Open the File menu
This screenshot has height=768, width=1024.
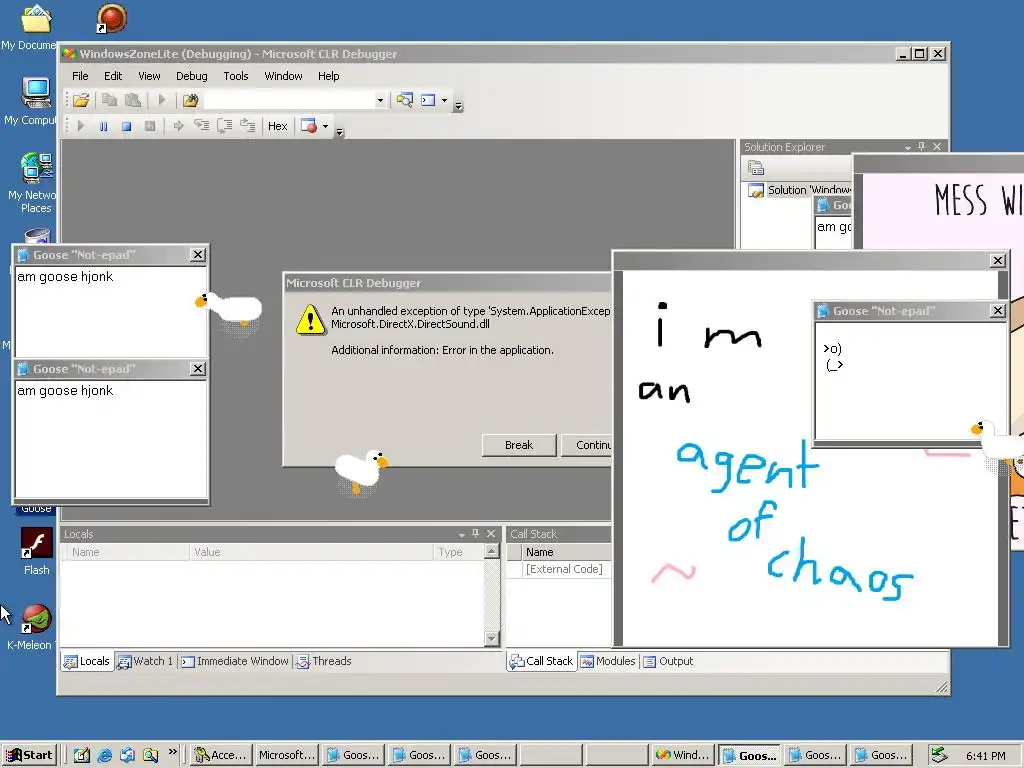click(80, 76)
